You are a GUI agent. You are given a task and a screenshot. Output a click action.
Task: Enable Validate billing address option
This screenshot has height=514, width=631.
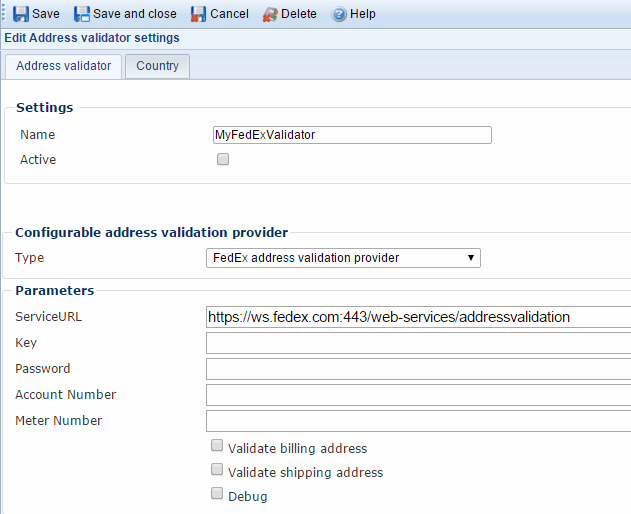[217, 446]
